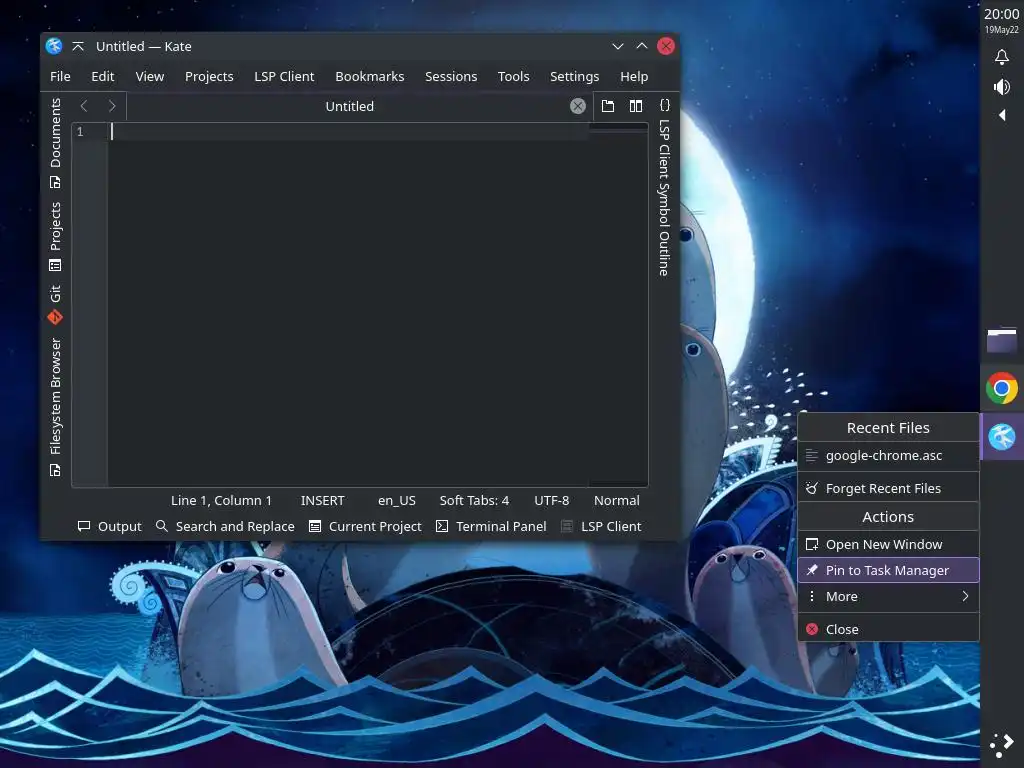
Task: Select Pin to Task Manager
Action: click(x=888, y=570)
